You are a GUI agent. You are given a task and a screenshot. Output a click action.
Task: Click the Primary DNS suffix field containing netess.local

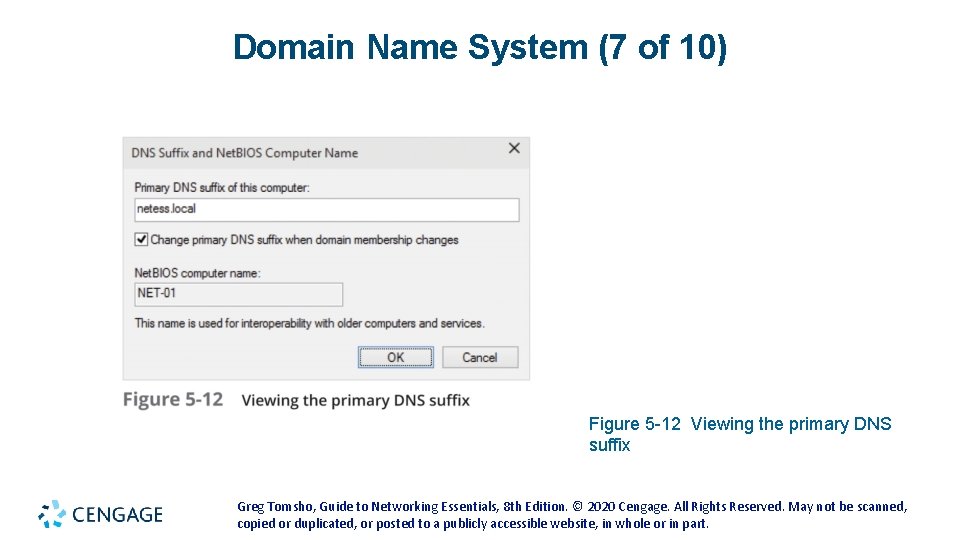point(327,209)
